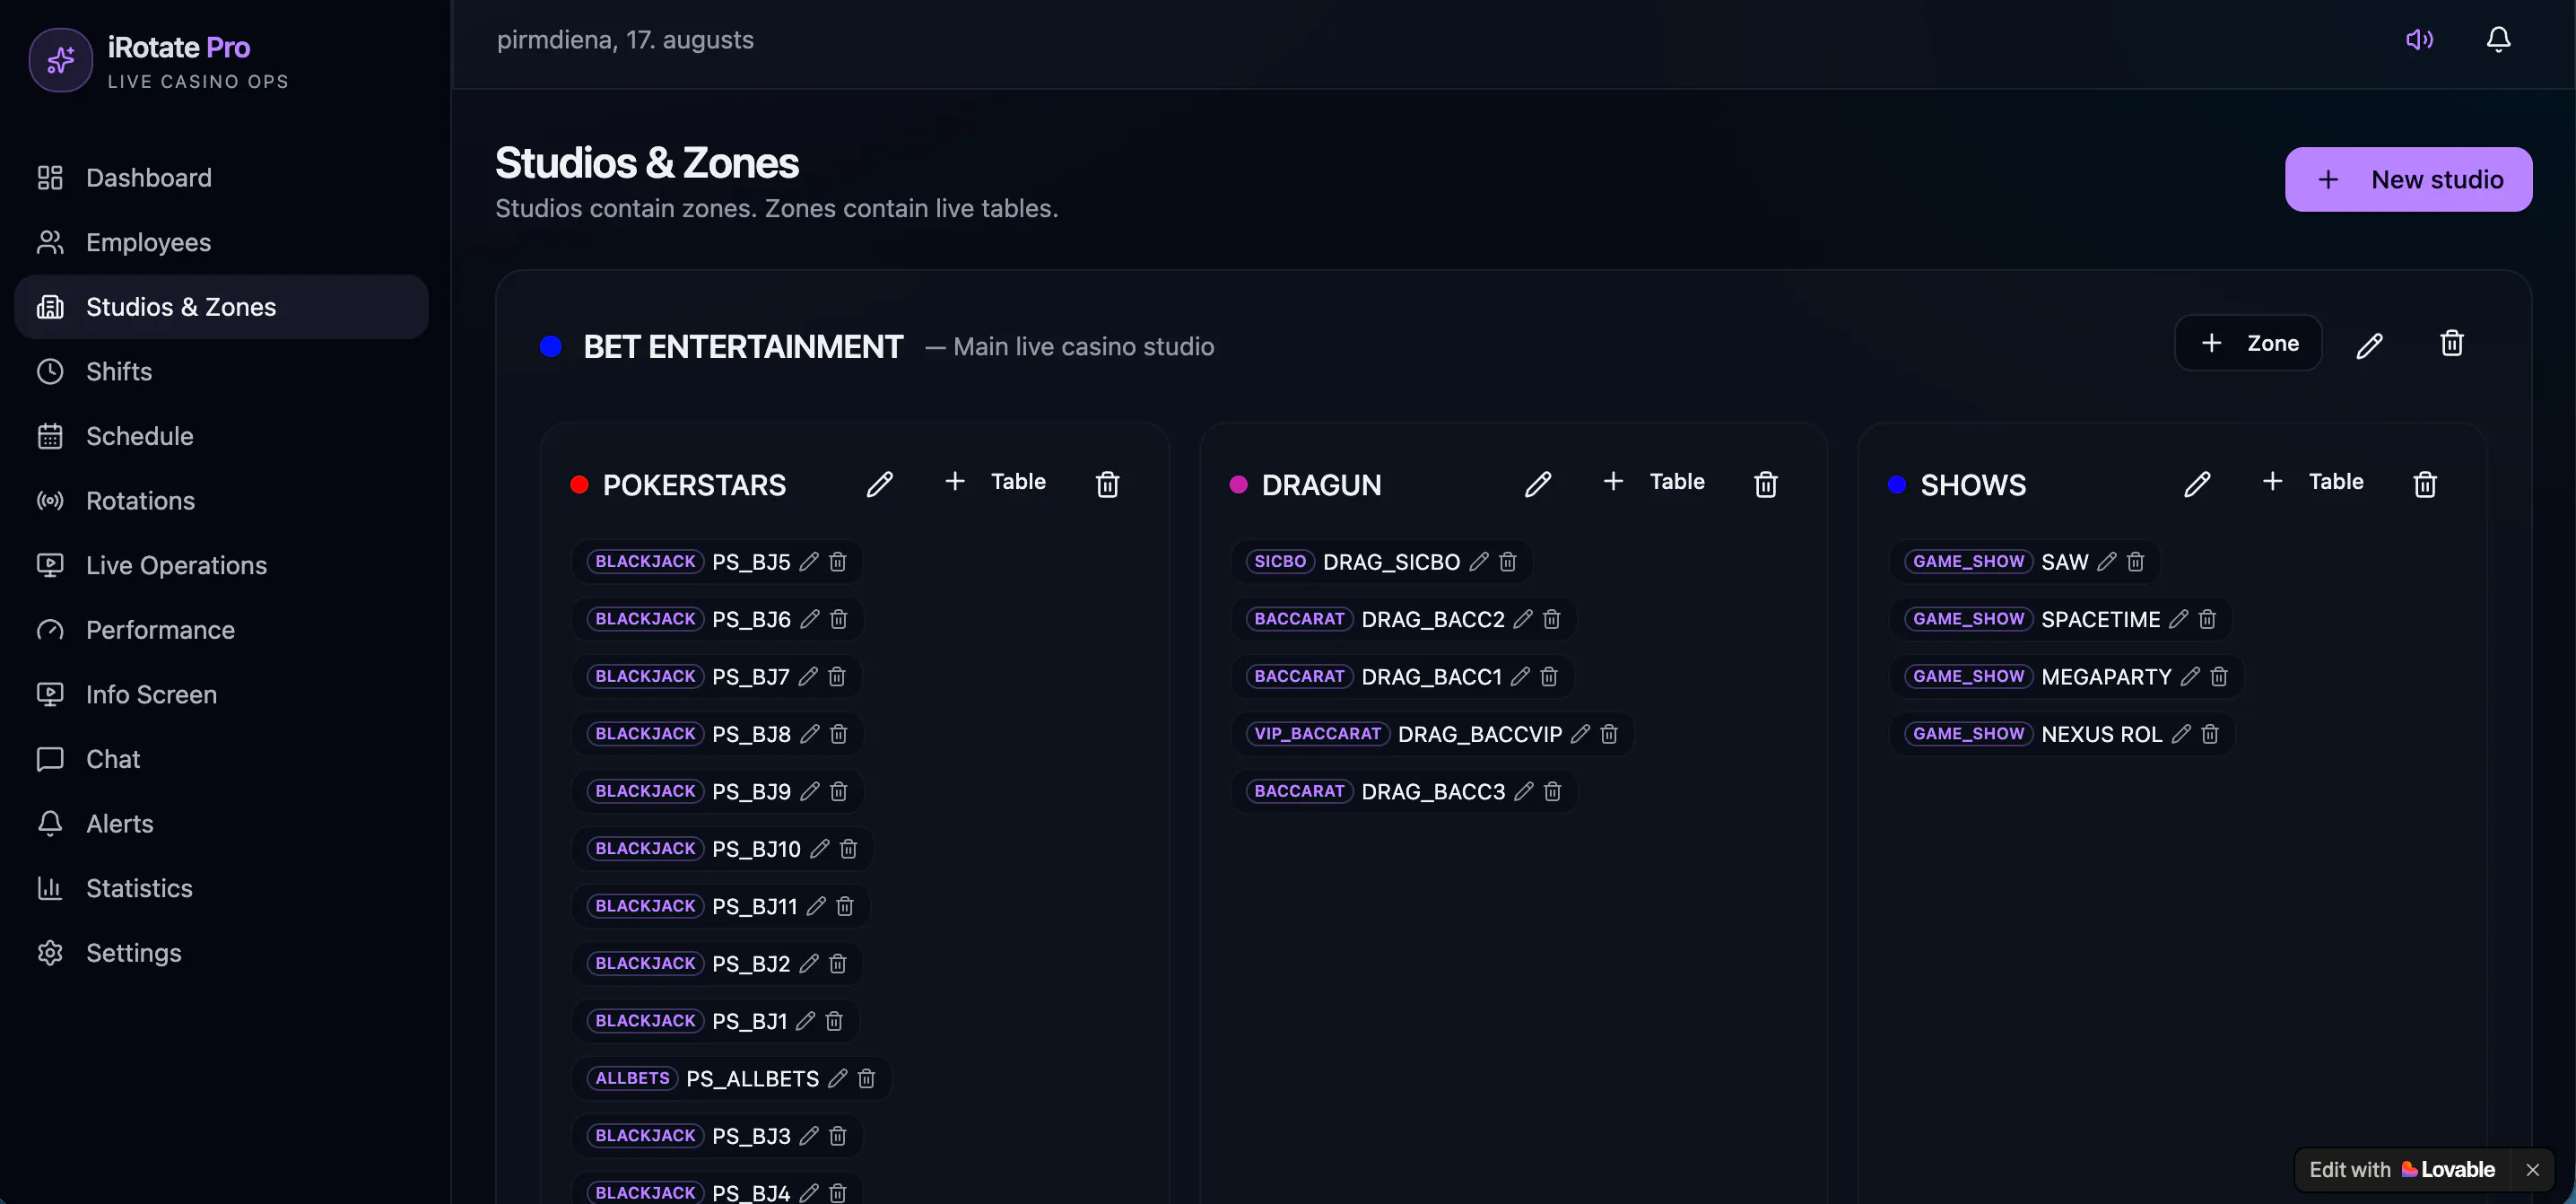Image resolution: width=2576 pixels, height=1204 pixels.
Task: Toggle the sound speaker icon
Action: click(2419, 39)
